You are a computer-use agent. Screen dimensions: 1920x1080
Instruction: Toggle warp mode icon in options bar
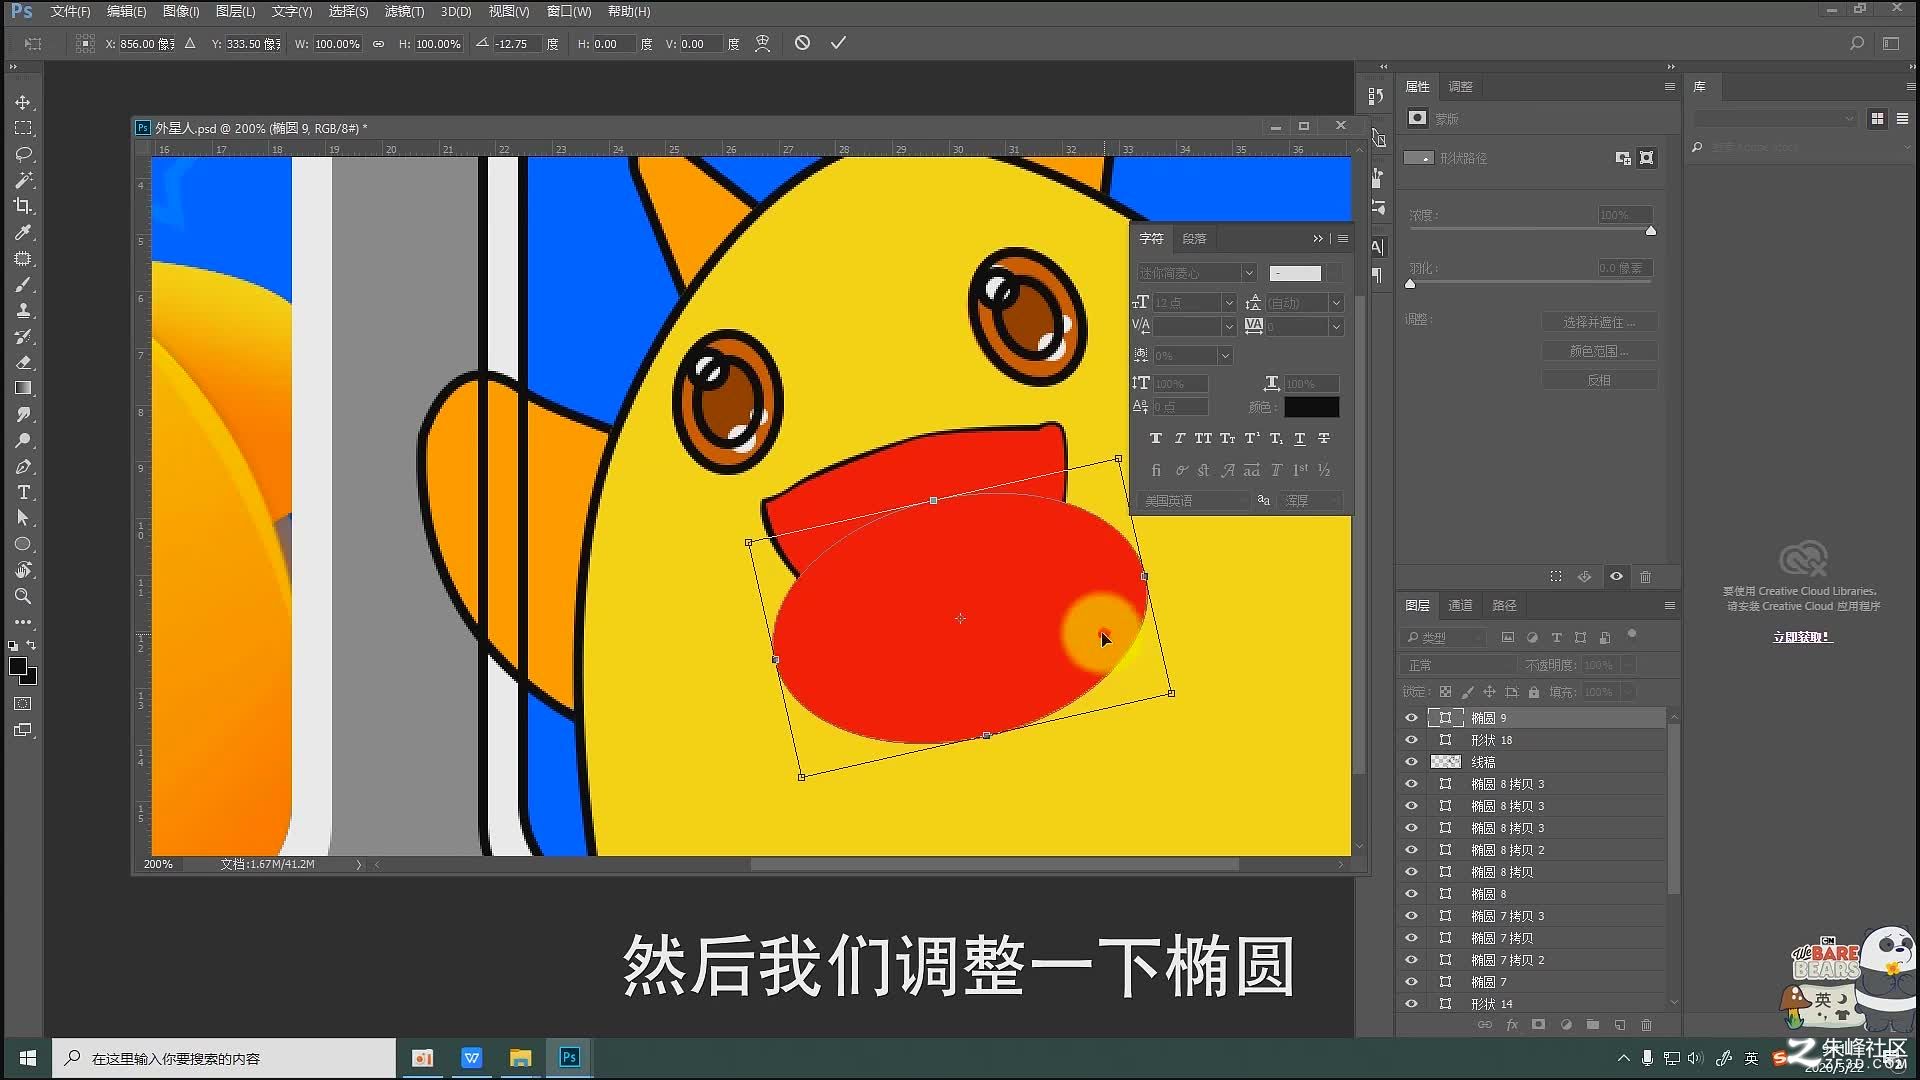[762, 43]
